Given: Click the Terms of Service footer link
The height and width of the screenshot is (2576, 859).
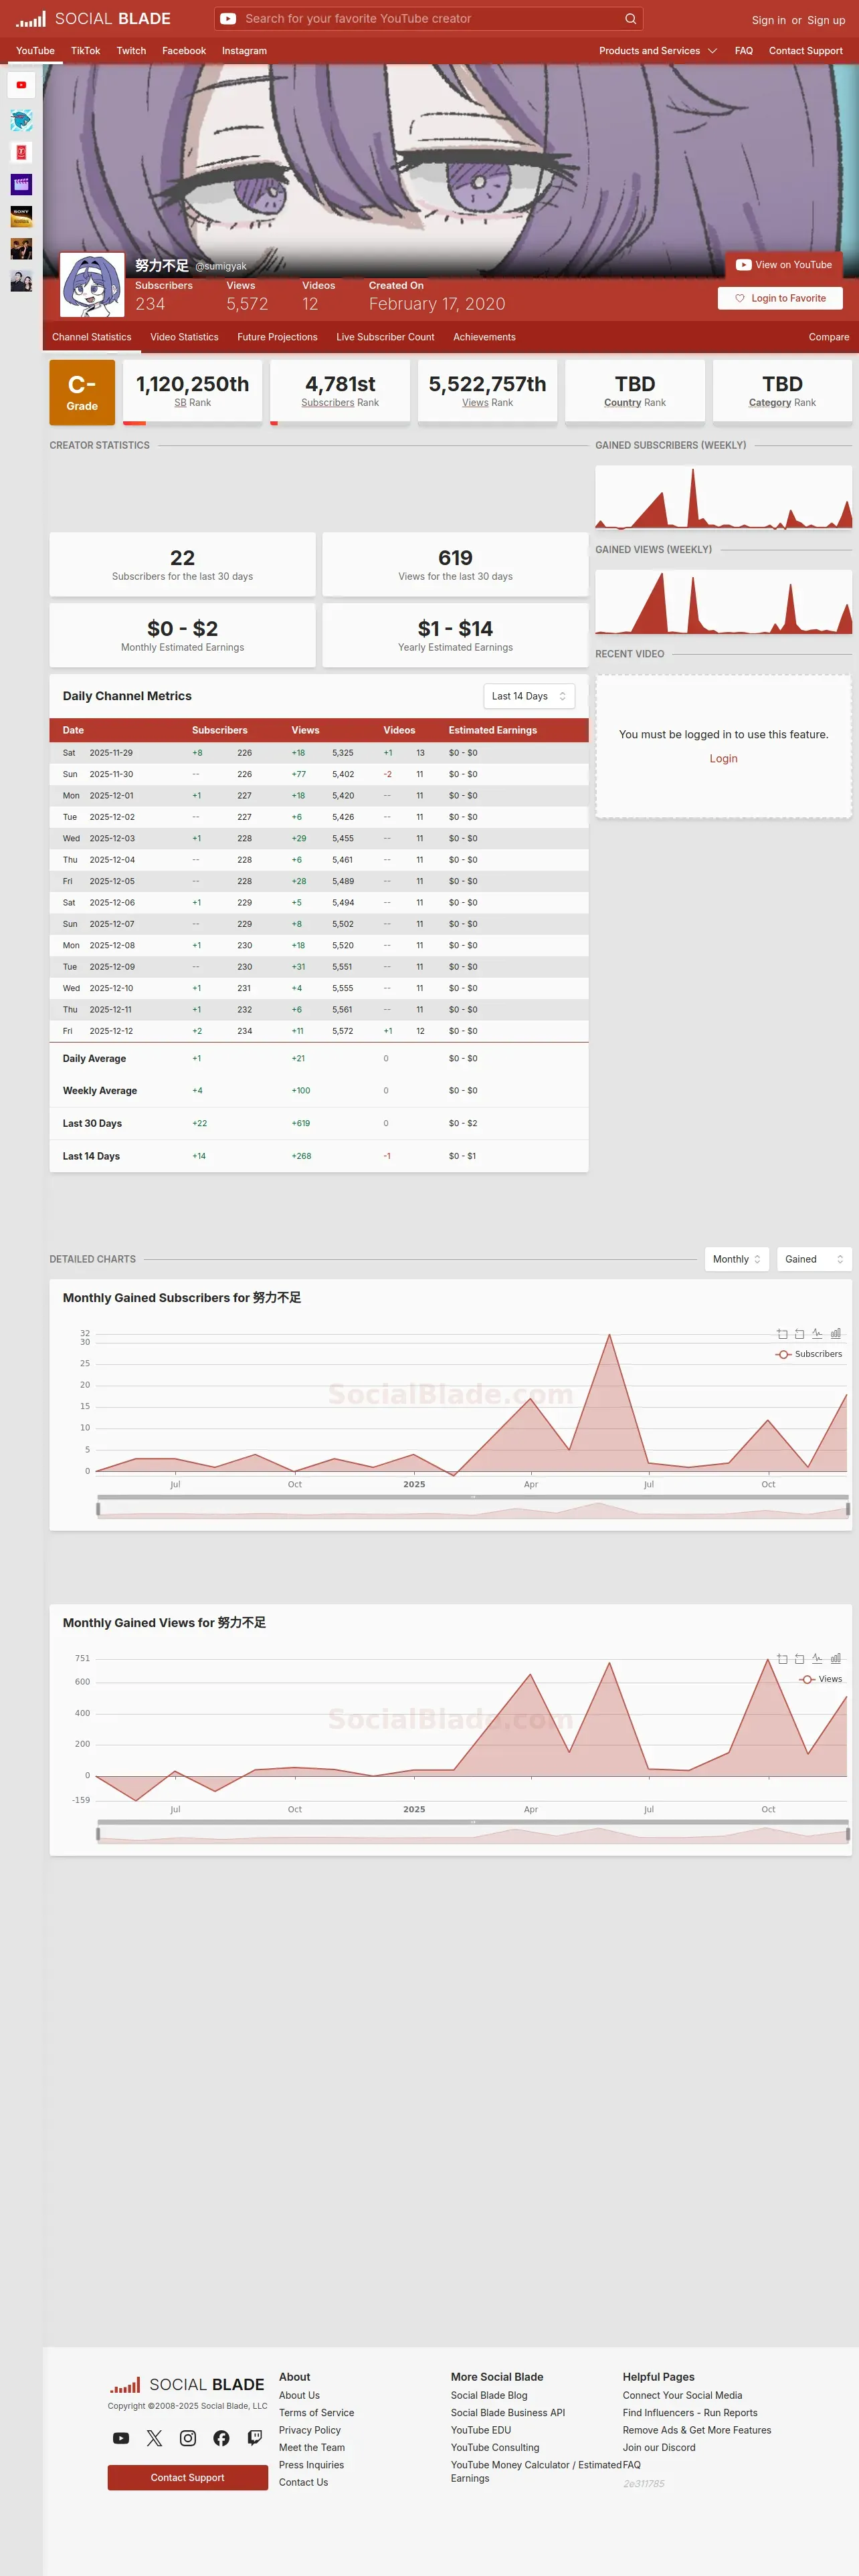Looking at the screenshot, I should 316,2413.
